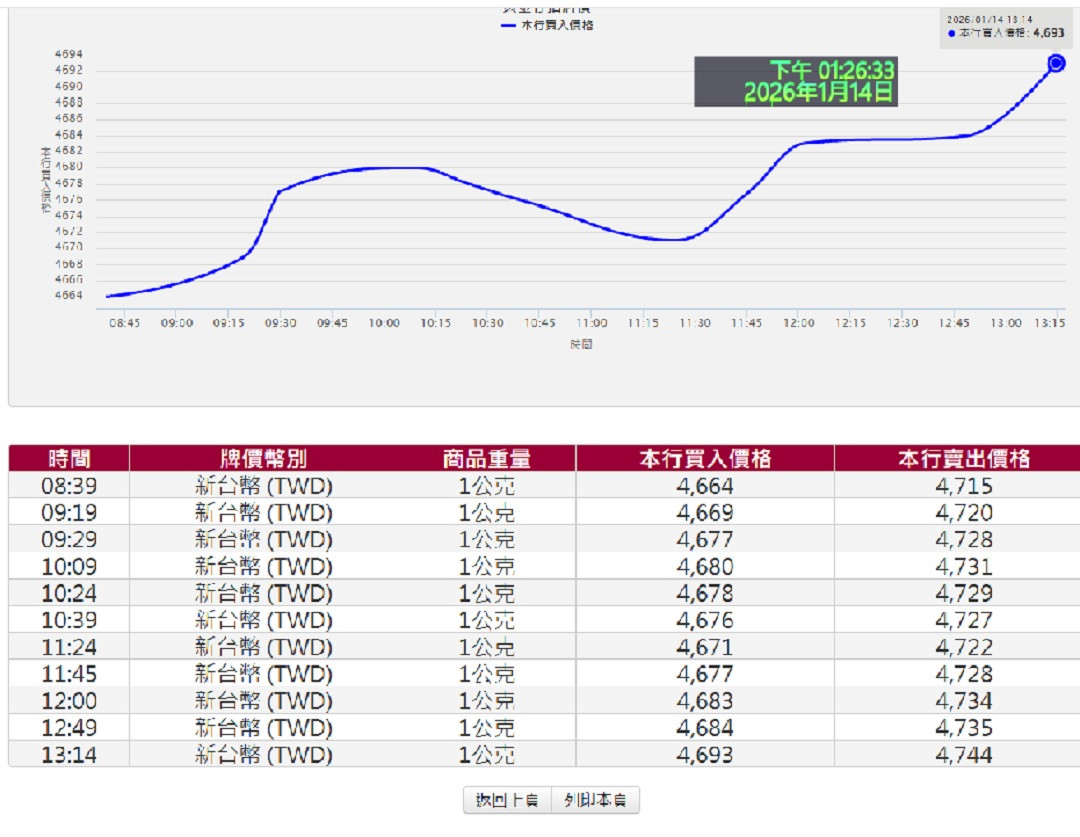This screenshot has height=837, width=1080.
Task: Click the 商品重量 column header
Action: tap(486, 459)
